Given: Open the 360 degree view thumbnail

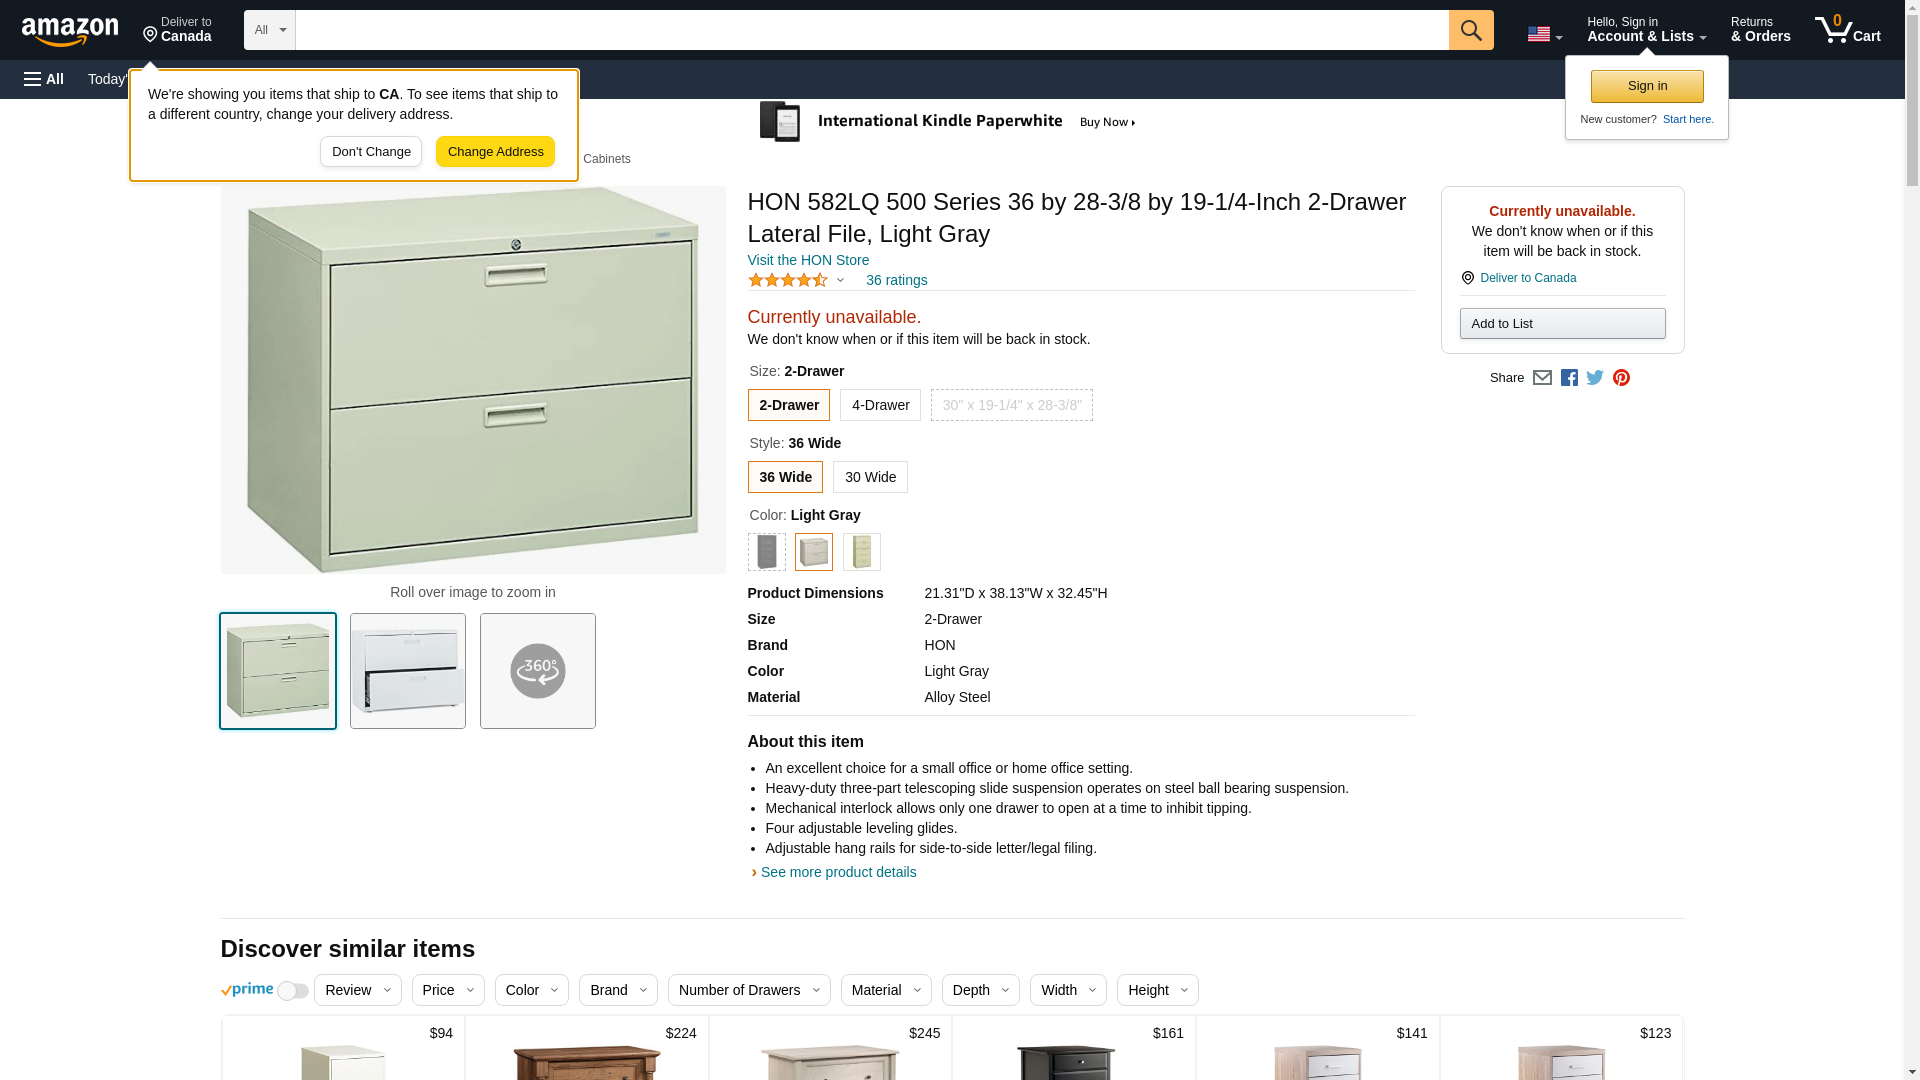Looking at the screenshot, I should pyautogui.click(x=538, y=671).
